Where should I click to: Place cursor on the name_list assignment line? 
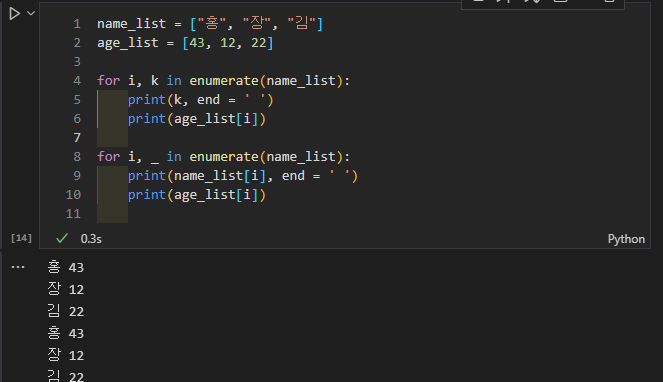[x=210, y=24]
